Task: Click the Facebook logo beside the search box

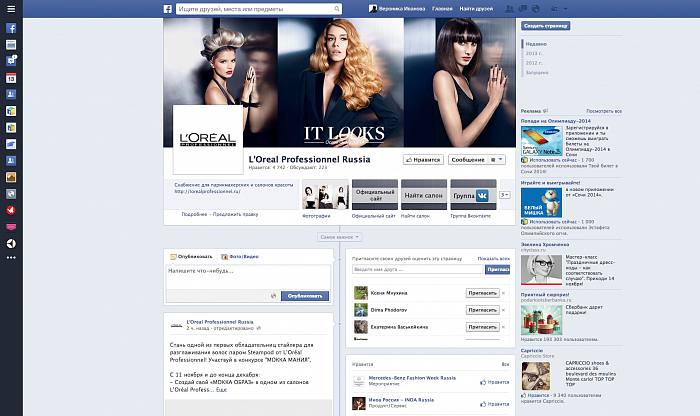Action: click(168, 9)
